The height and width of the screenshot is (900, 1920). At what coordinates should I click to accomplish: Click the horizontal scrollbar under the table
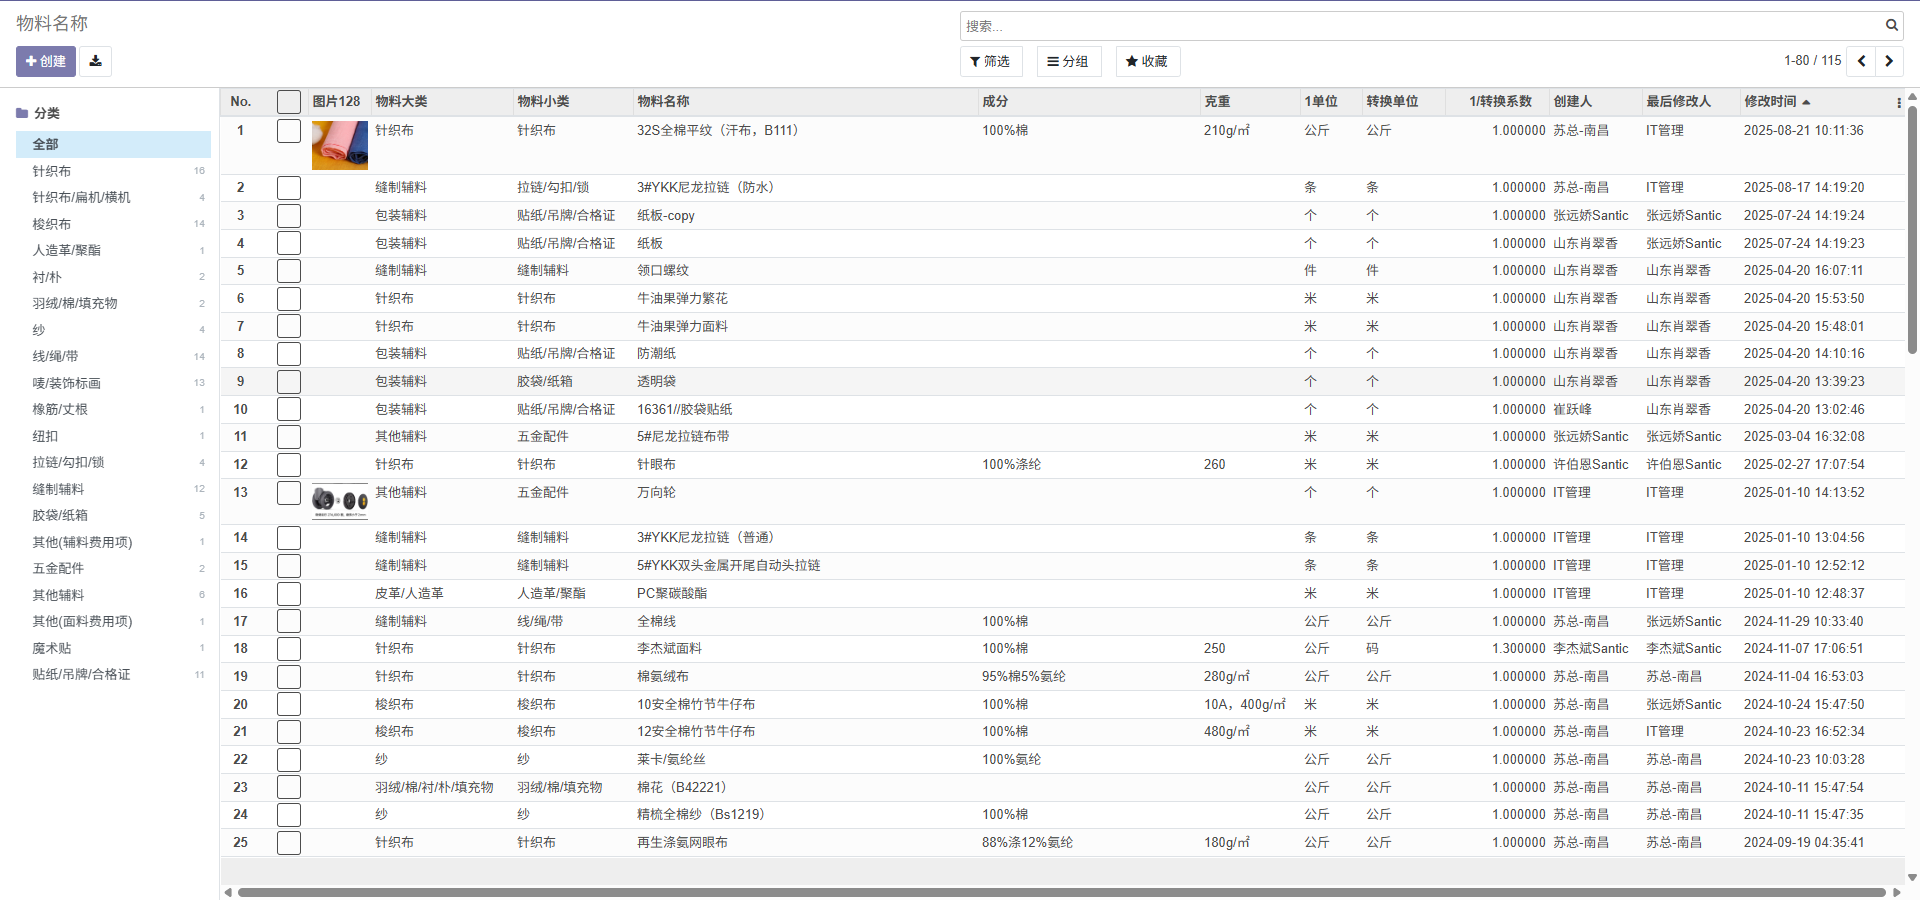[1061, 892]
